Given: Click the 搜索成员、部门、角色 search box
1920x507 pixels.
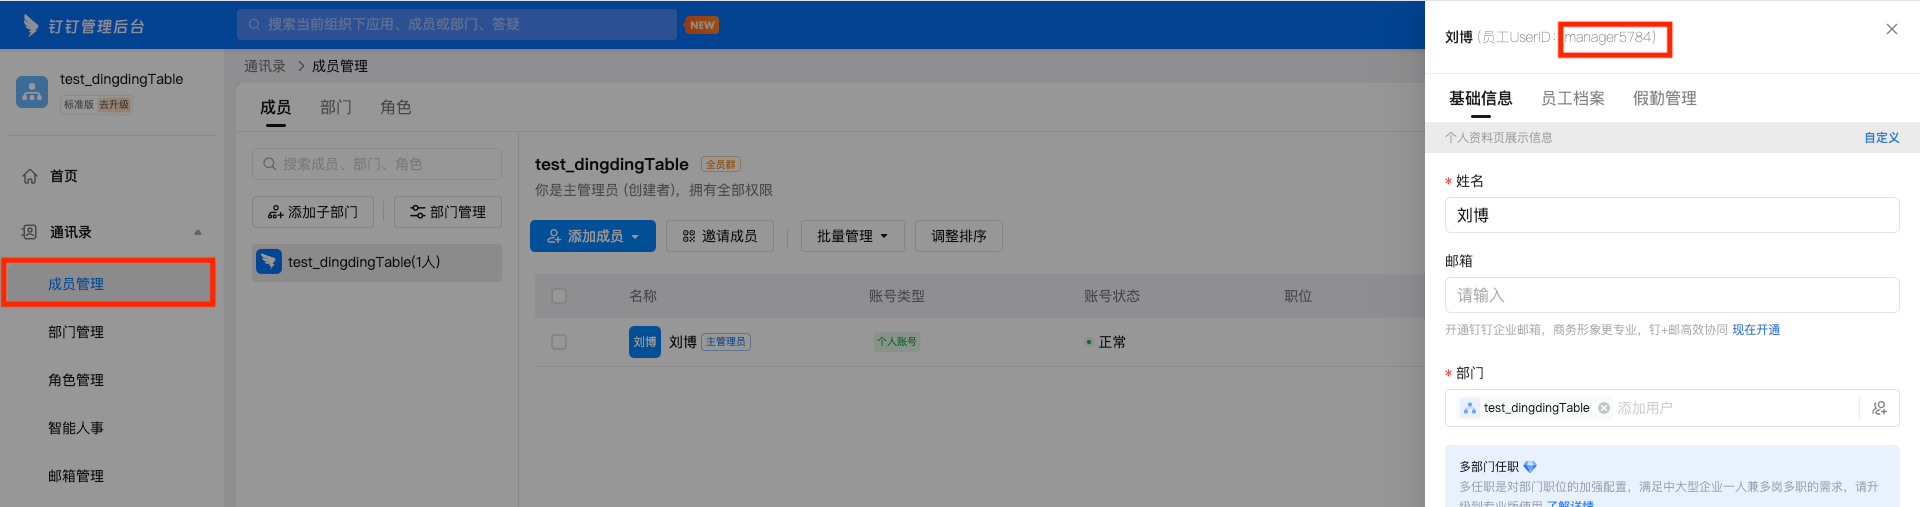Looking at the screenshot, I should pos(377,164).
